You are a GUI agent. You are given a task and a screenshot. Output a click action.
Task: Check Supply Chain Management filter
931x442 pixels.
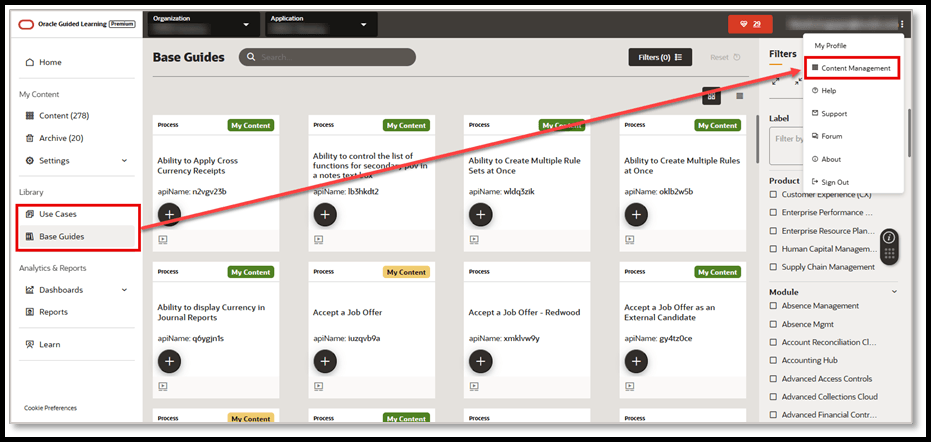click(x=773, y=267)
